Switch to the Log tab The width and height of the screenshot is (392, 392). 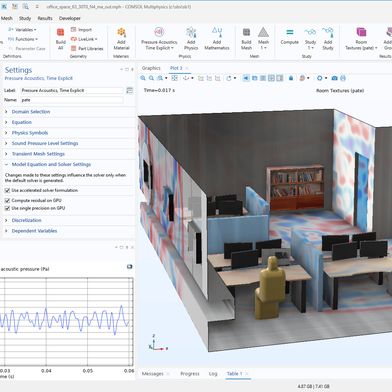coord(213,374)
